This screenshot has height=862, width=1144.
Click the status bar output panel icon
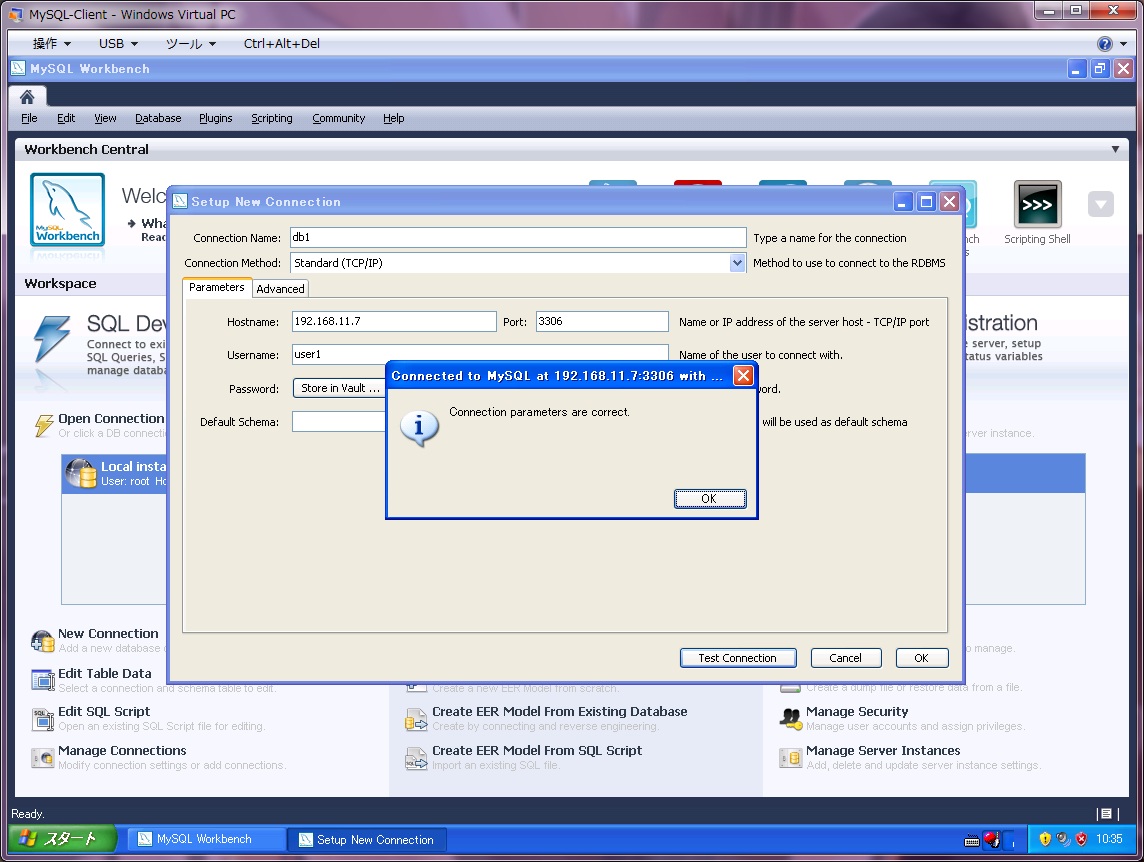click(x=1106, y=814)
